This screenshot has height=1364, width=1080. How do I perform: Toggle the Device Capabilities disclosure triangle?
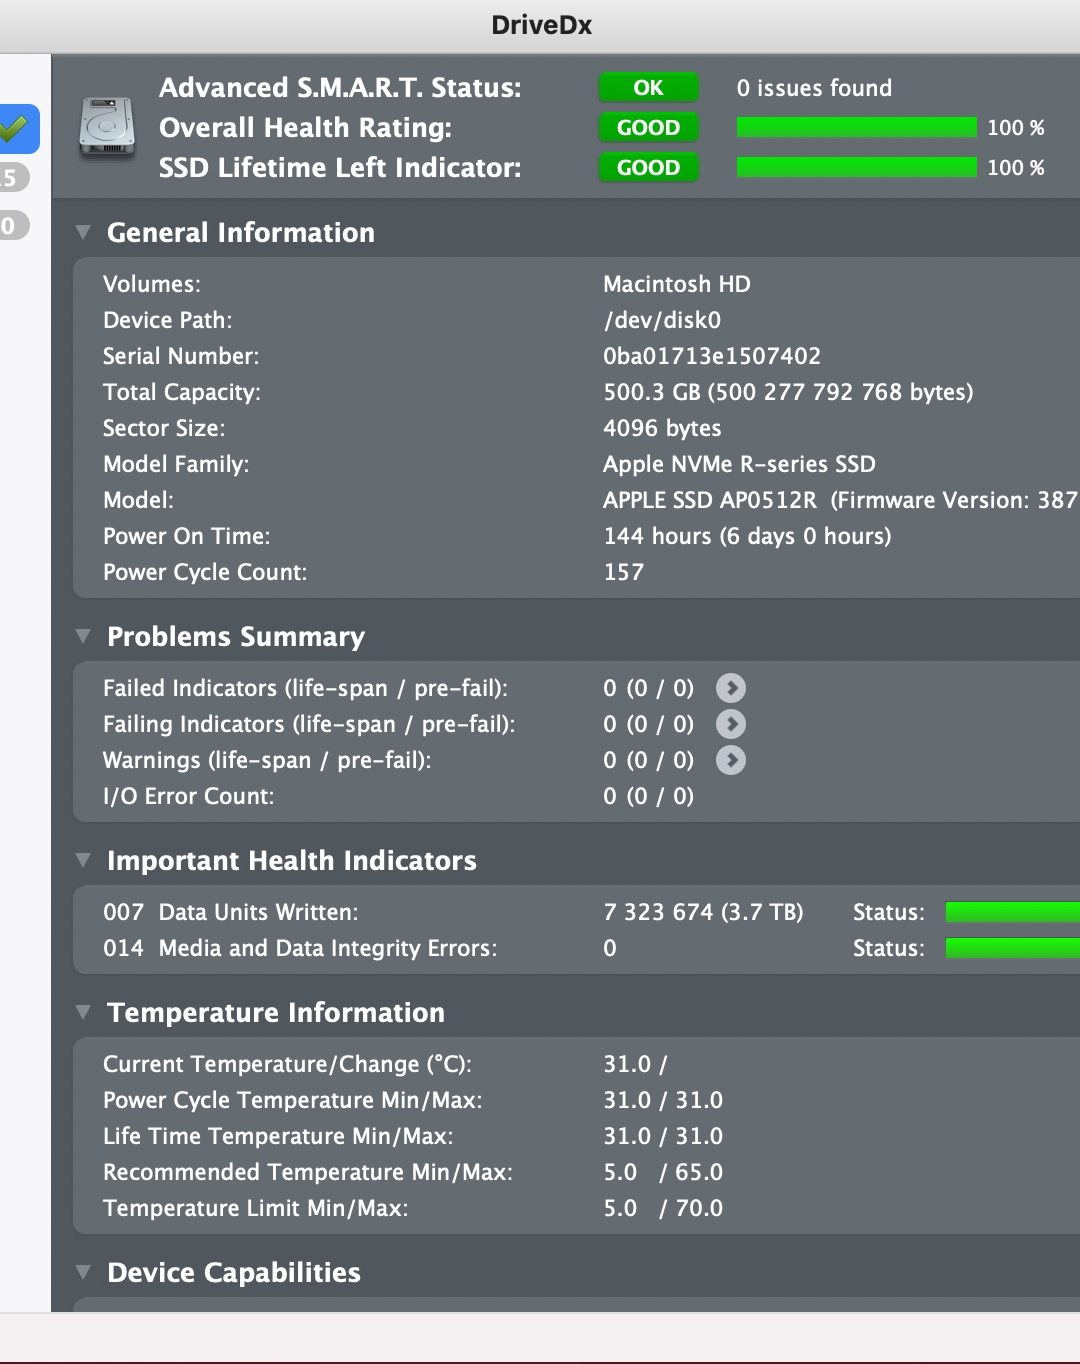(x=83, y=1272)
